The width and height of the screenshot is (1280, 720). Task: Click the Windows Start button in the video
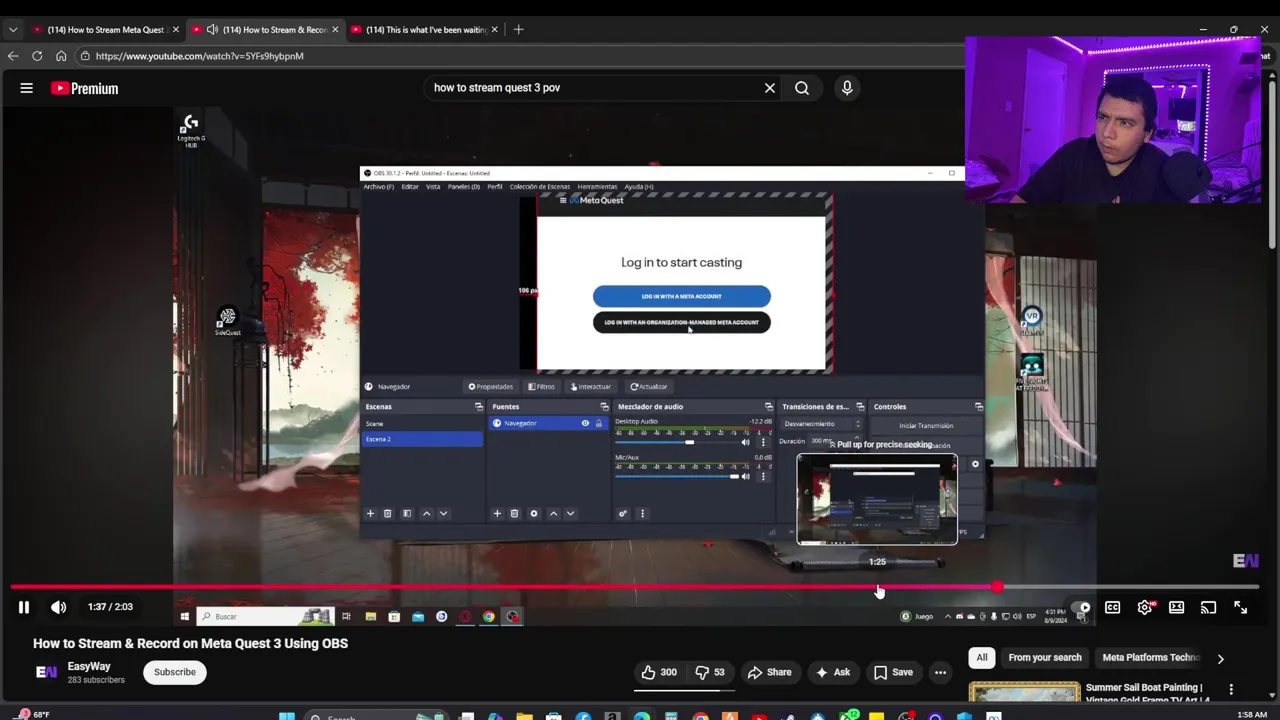coord(184,616)
